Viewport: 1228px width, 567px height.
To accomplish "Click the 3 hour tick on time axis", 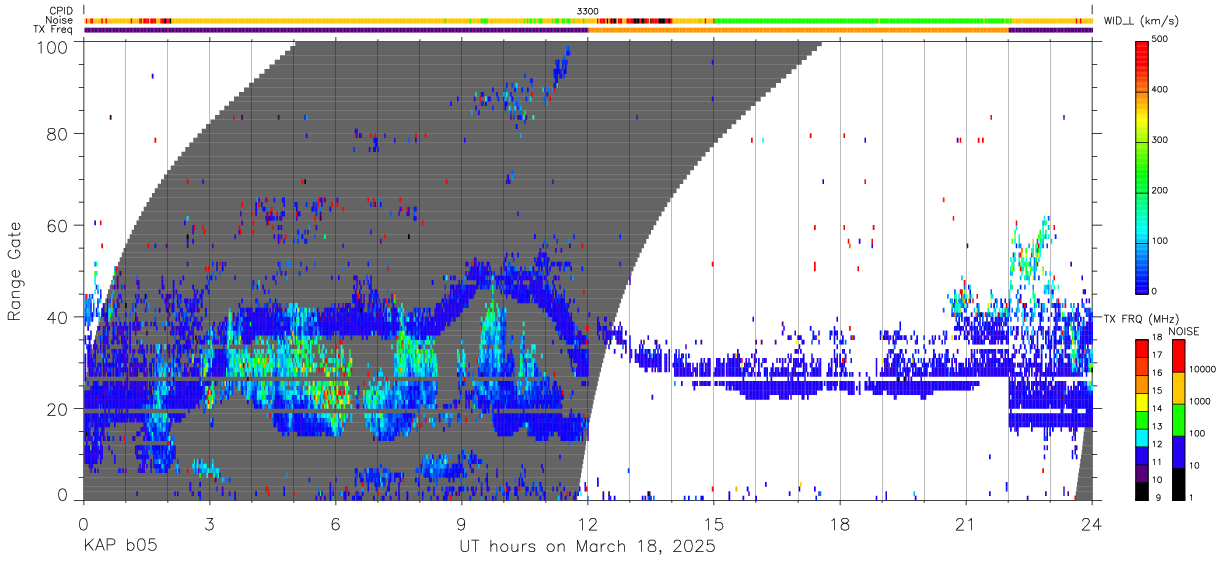I will (x=209, y=523).
